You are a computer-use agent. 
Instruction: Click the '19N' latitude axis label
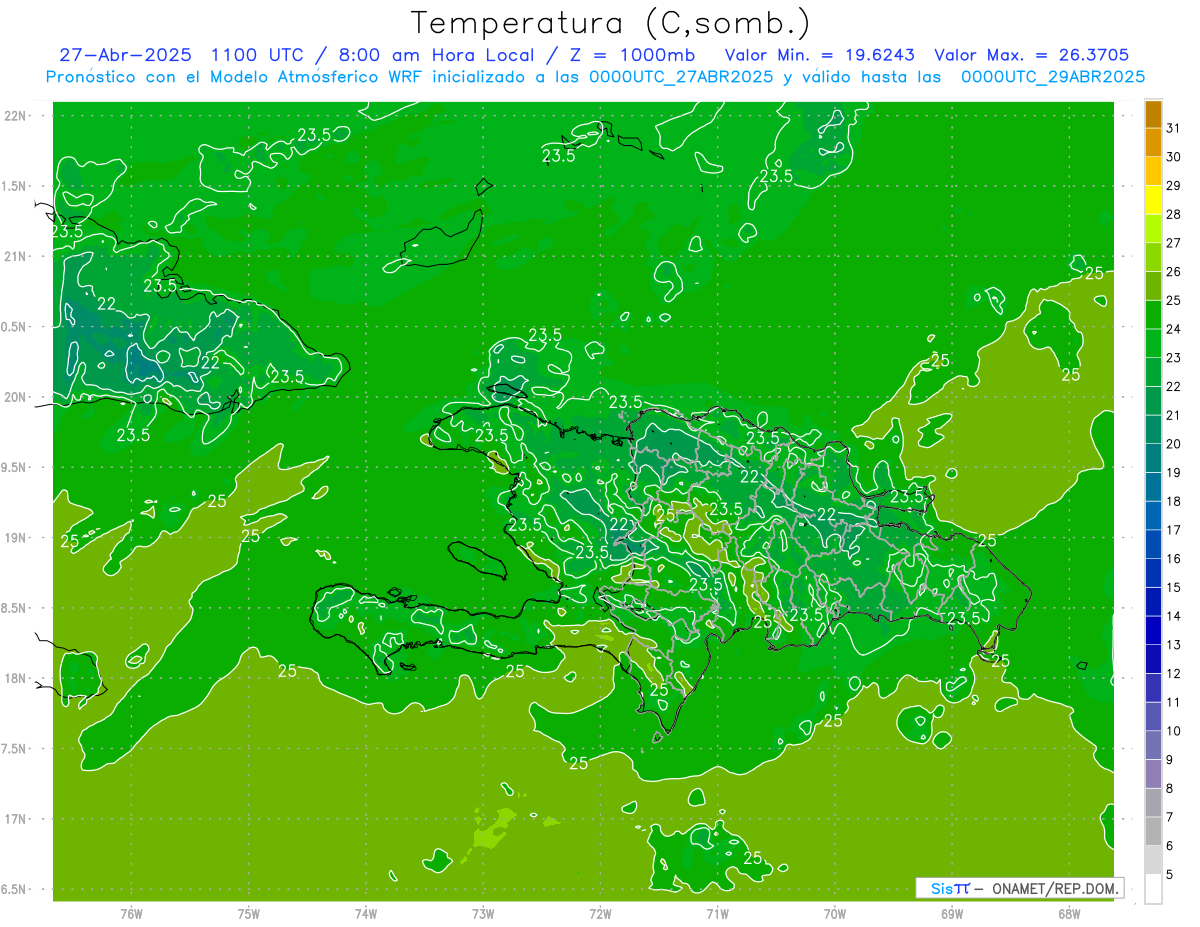(x=16, y=538)
